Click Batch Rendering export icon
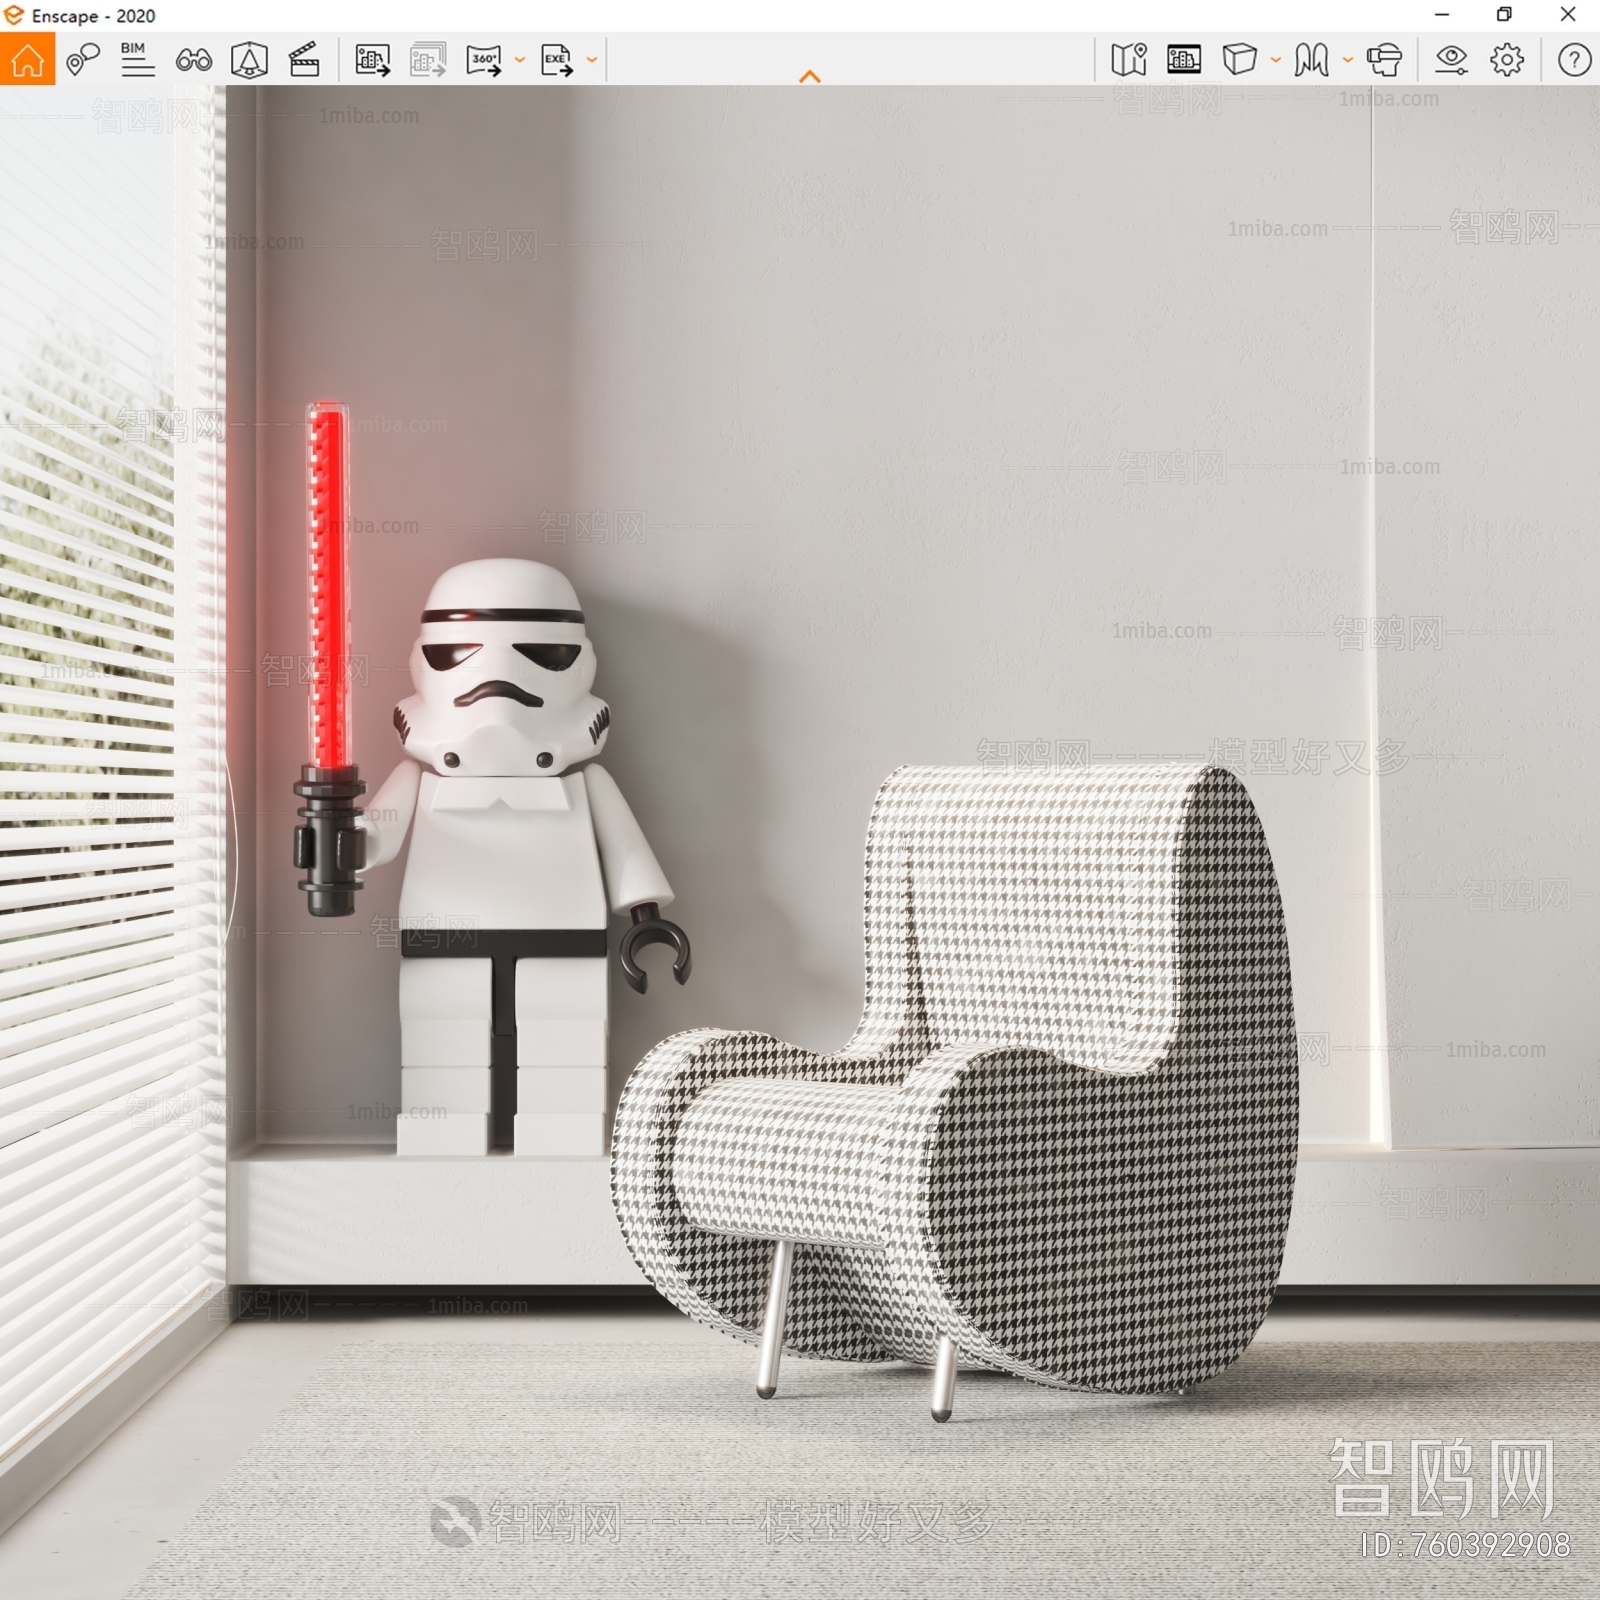 pos(428,60)
